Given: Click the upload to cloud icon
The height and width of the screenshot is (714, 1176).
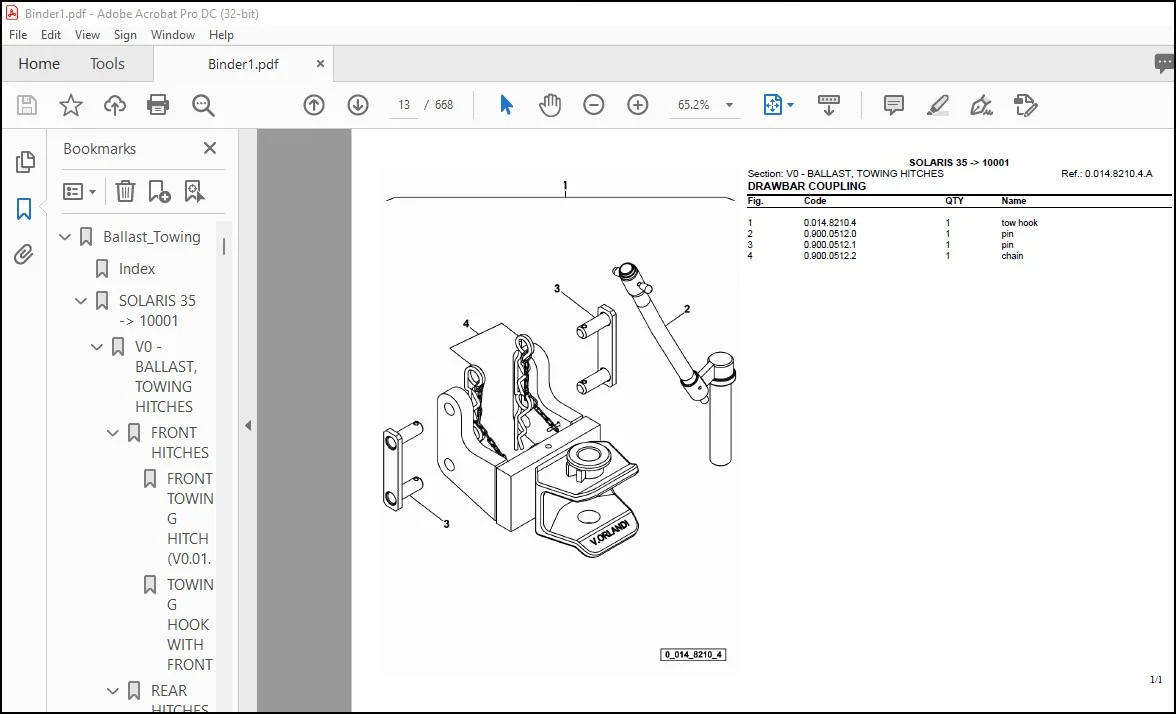Looking at the screenshot, I should [x=115, y=105].
